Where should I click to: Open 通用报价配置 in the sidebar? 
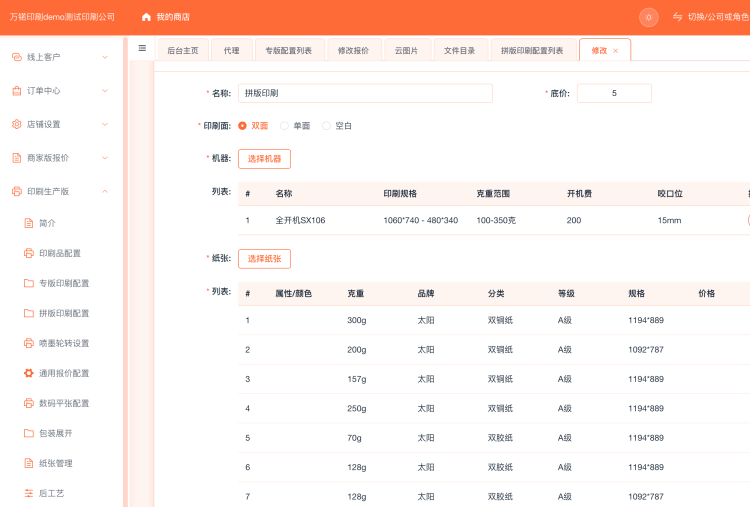coord(64,373)
